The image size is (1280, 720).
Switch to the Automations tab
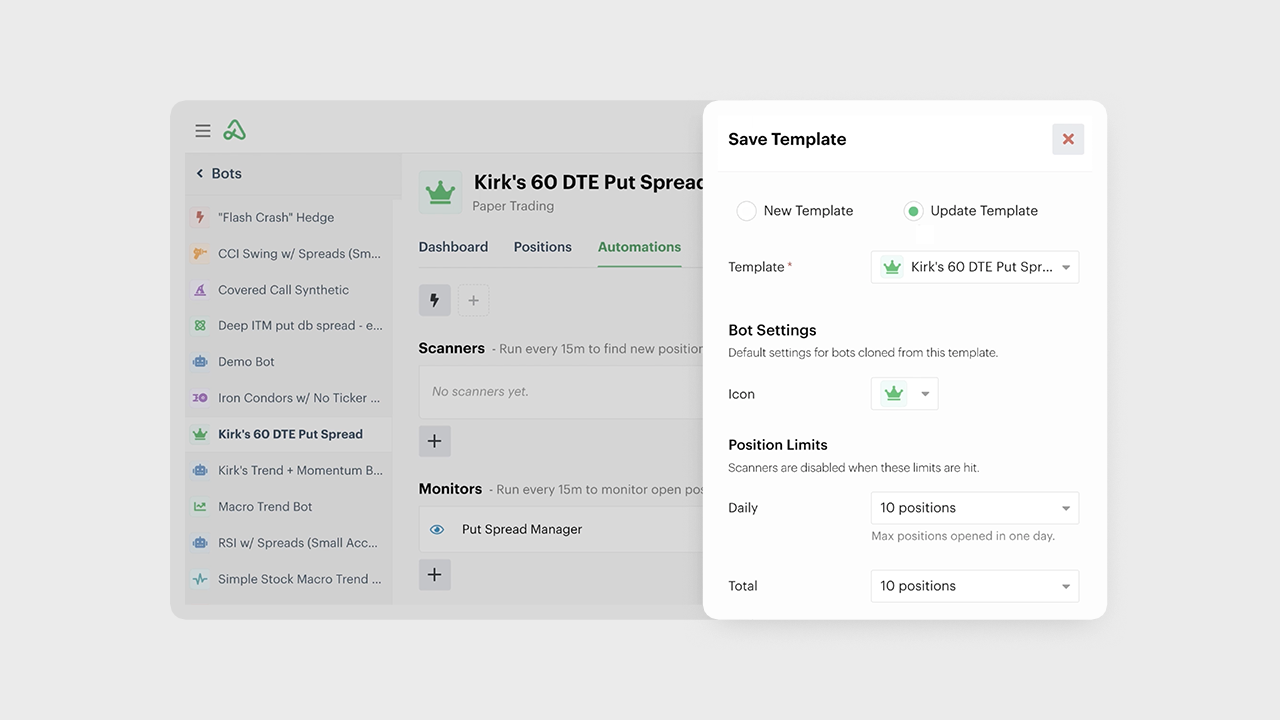click(x=639, y=247)
